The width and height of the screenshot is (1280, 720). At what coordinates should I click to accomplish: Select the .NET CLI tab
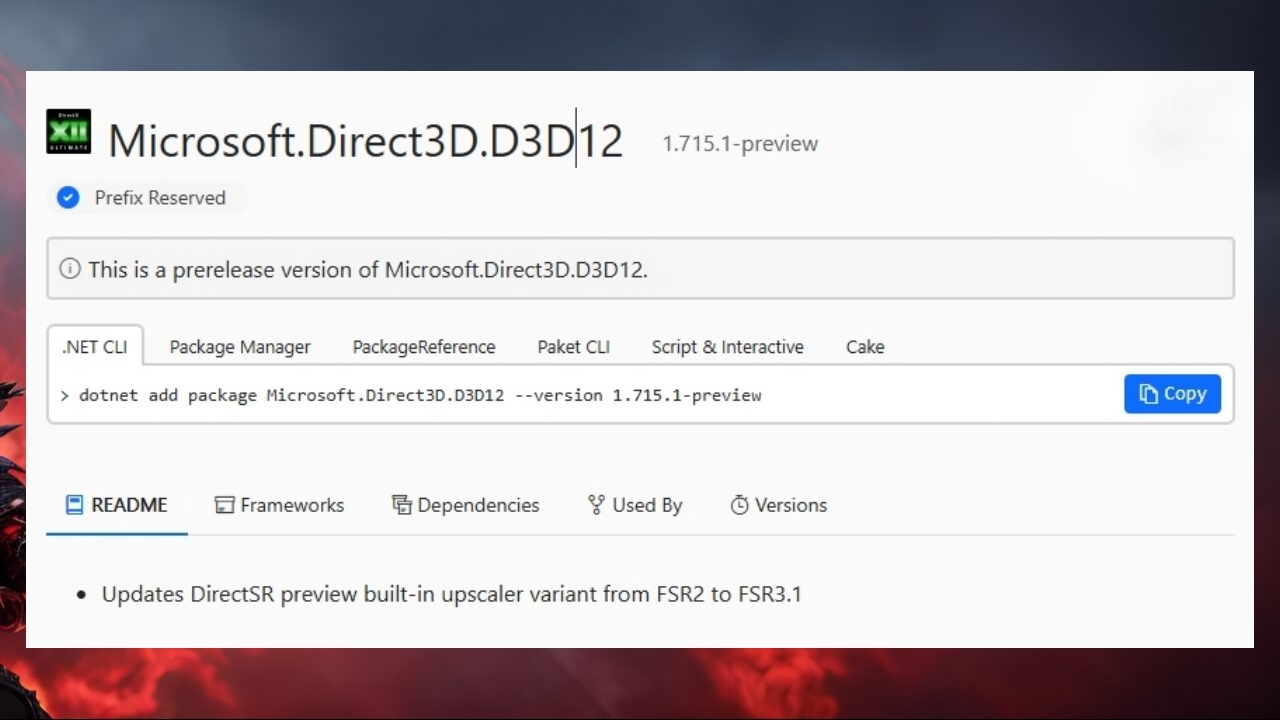pyautogui.click(x=95, y=347)
